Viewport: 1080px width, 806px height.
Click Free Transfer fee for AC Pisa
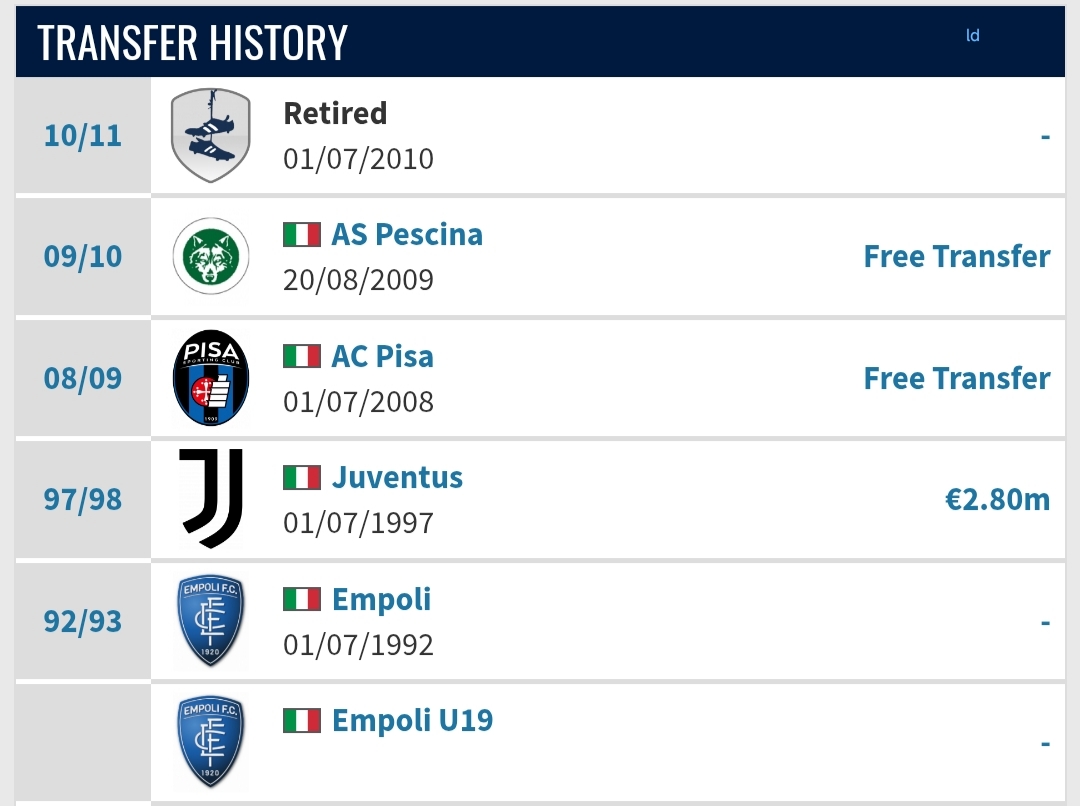point(957,378)
